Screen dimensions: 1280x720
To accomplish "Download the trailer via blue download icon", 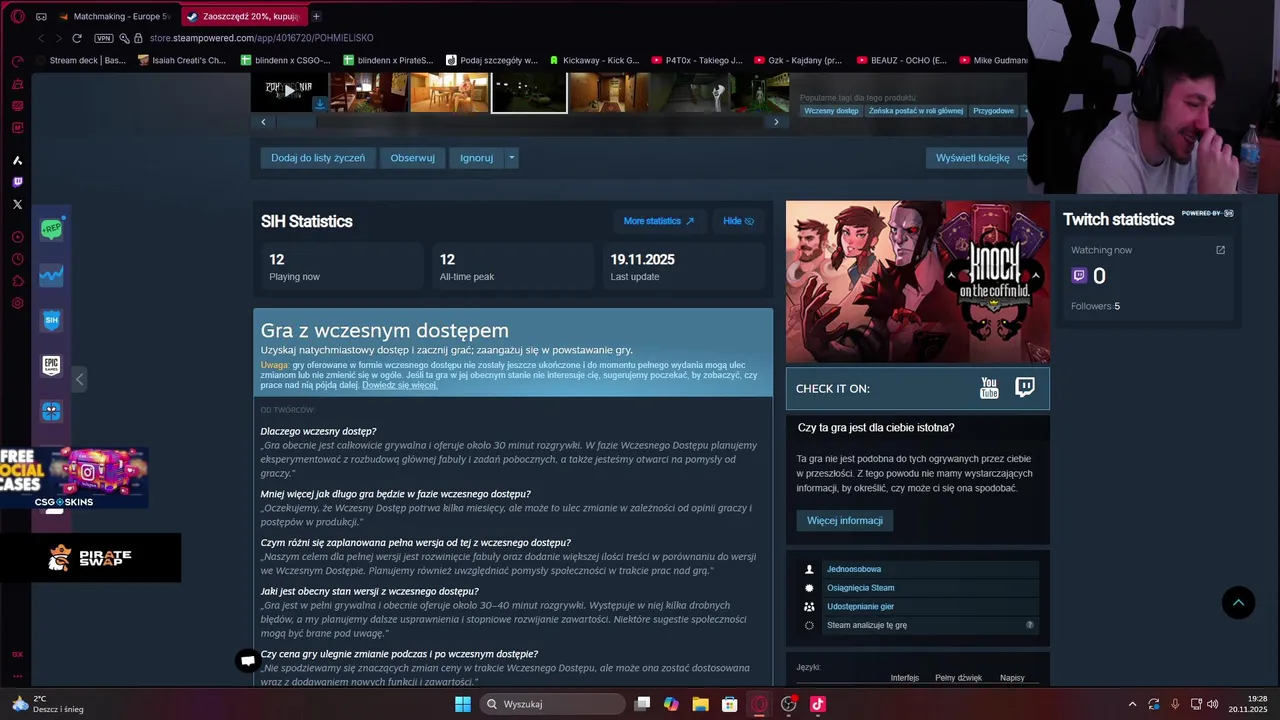I will [320, 103].
